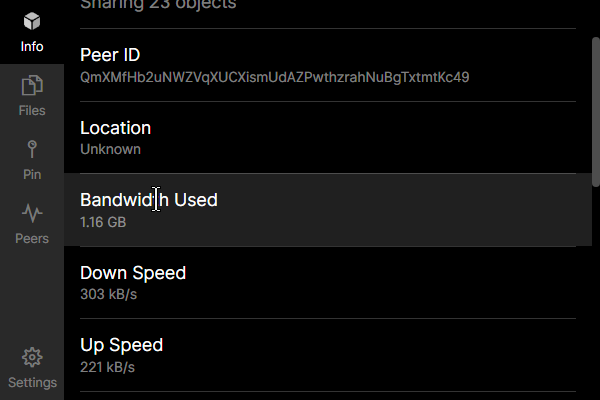This screenshot has height=400, width=600.
Task: Click the vertical scrollbar thumb
Action: (x=596, y=105)
